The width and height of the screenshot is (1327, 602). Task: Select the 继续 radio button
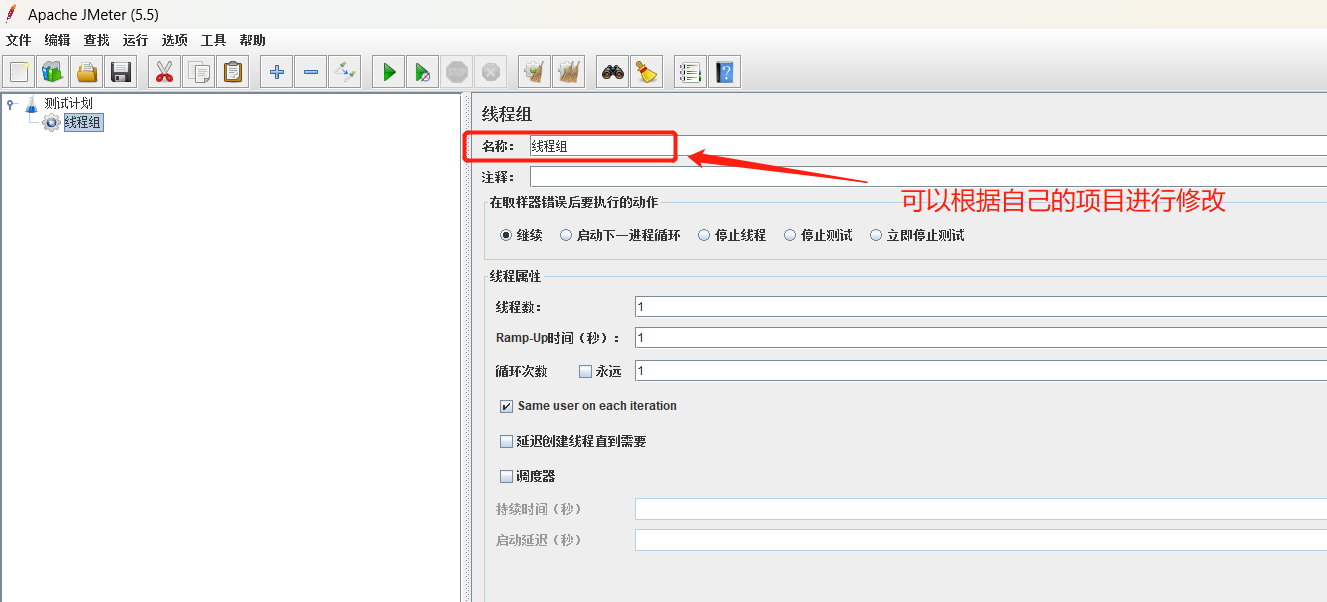pos(506,236)
